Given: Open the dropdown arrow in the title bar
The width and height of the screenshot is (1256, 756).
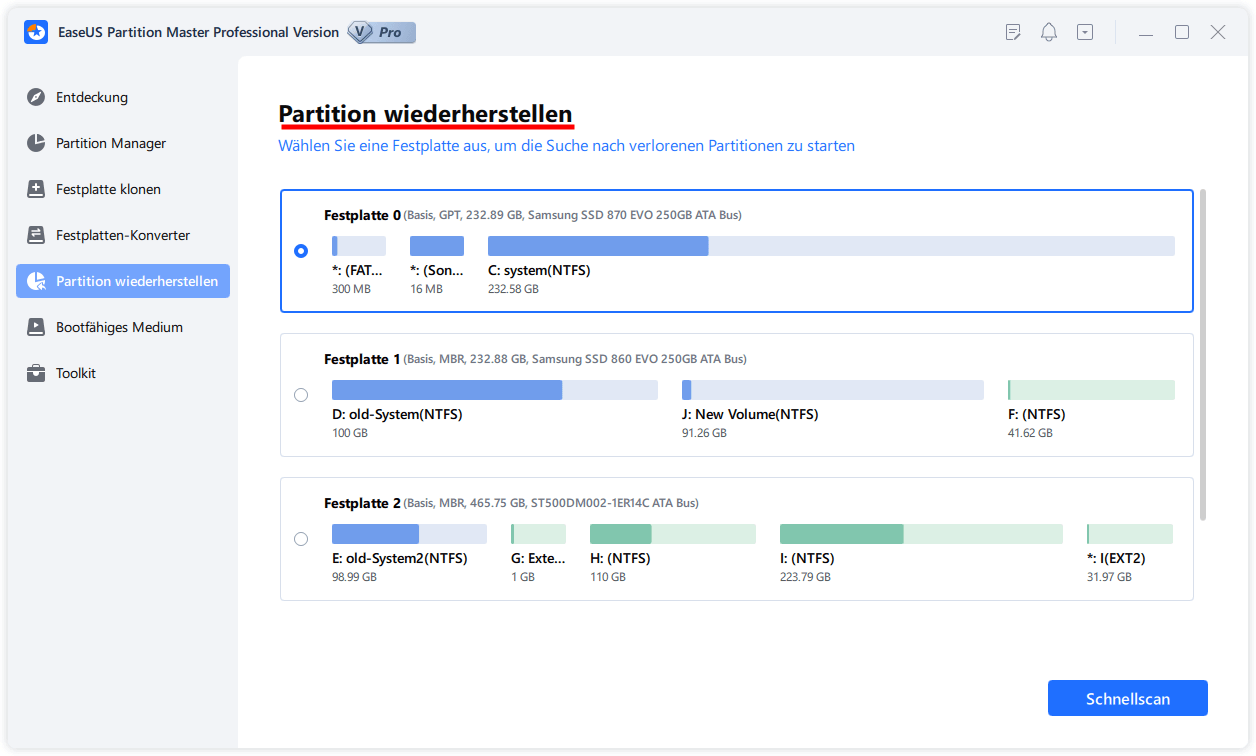Looking at the screenshot, I should 1084,31.
